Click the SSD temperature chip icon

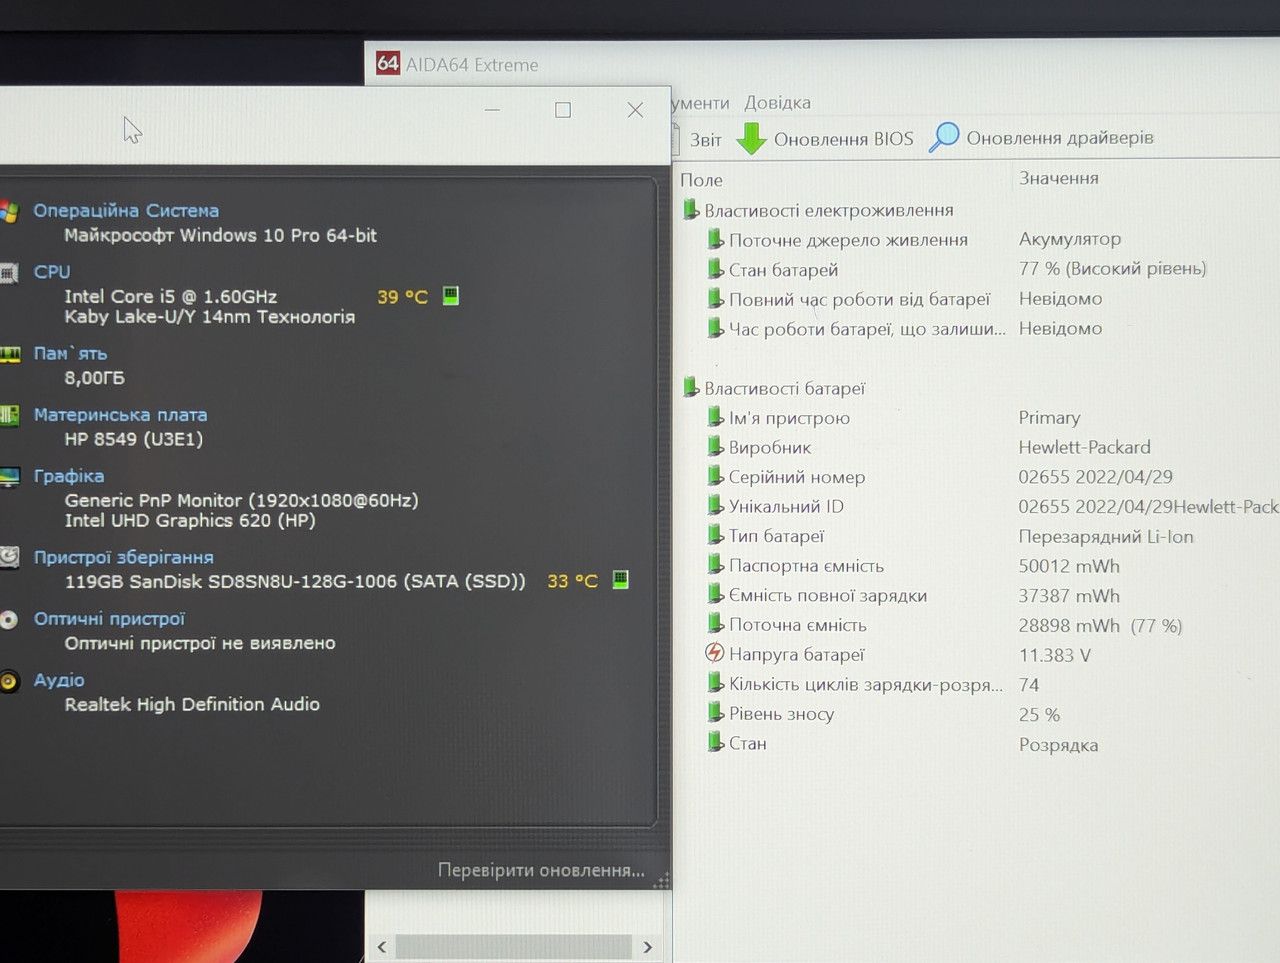[x=620, y=580]
